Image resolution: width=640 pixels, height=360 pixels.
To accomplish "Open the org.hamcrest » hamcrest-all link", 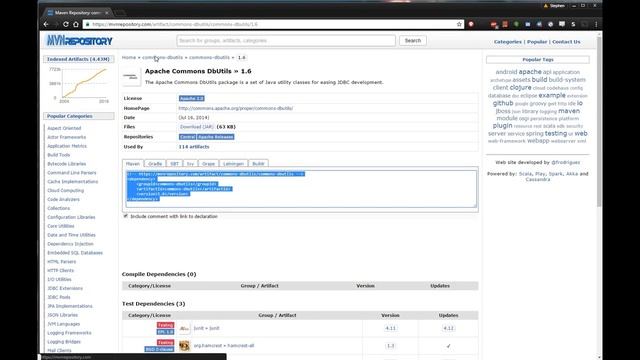I will point(224,346).
